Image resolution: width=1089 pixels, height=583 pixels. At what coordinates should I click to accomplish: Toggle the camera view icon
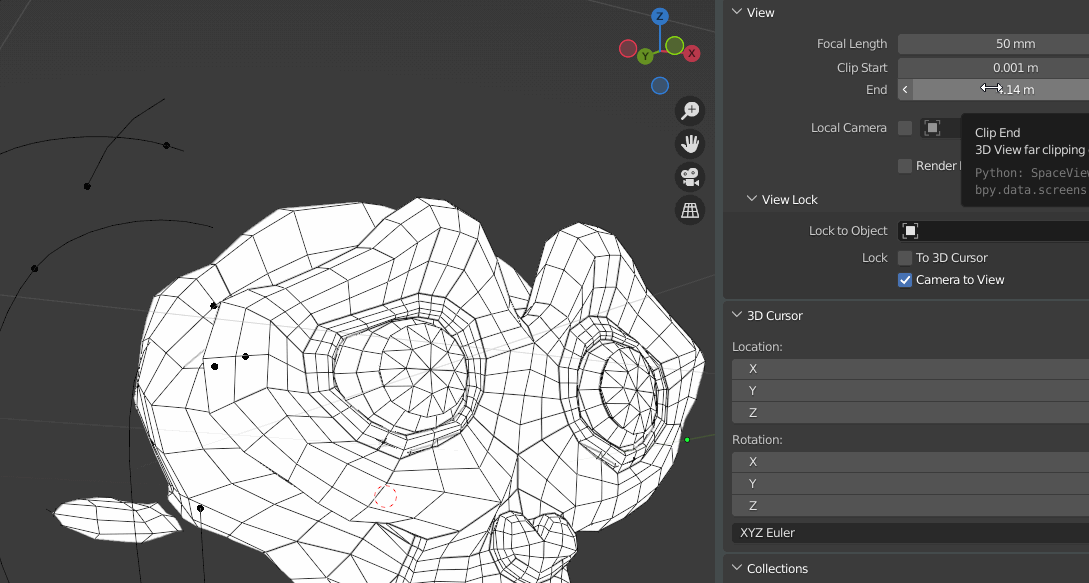[x=690, y=177]
